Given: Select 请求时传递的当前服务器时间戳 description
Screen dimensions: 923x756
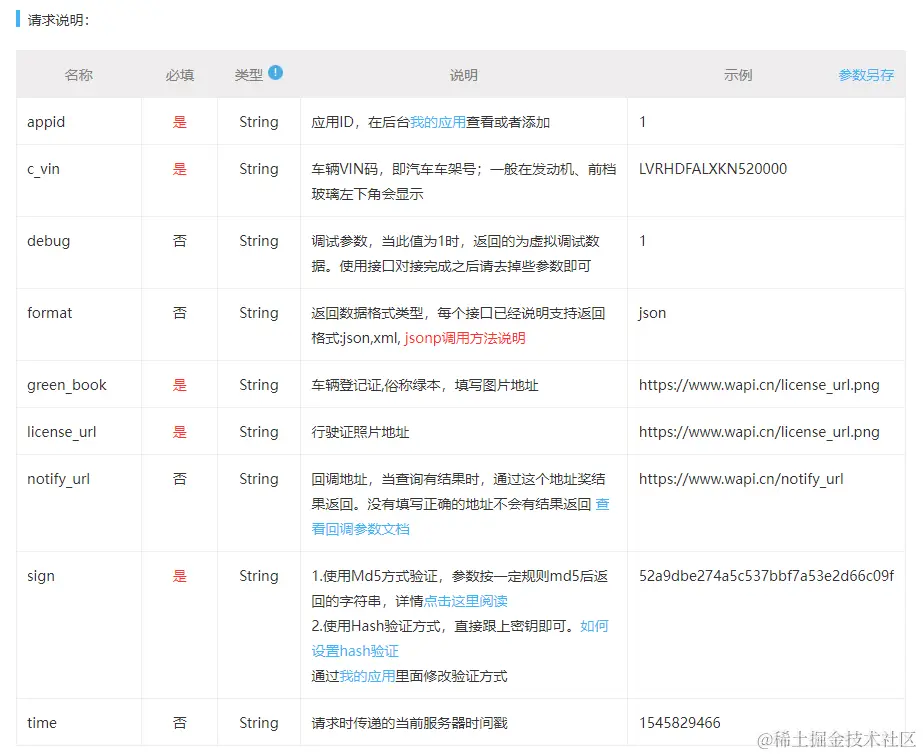Looking at the screenshot, I should point(409,722).
